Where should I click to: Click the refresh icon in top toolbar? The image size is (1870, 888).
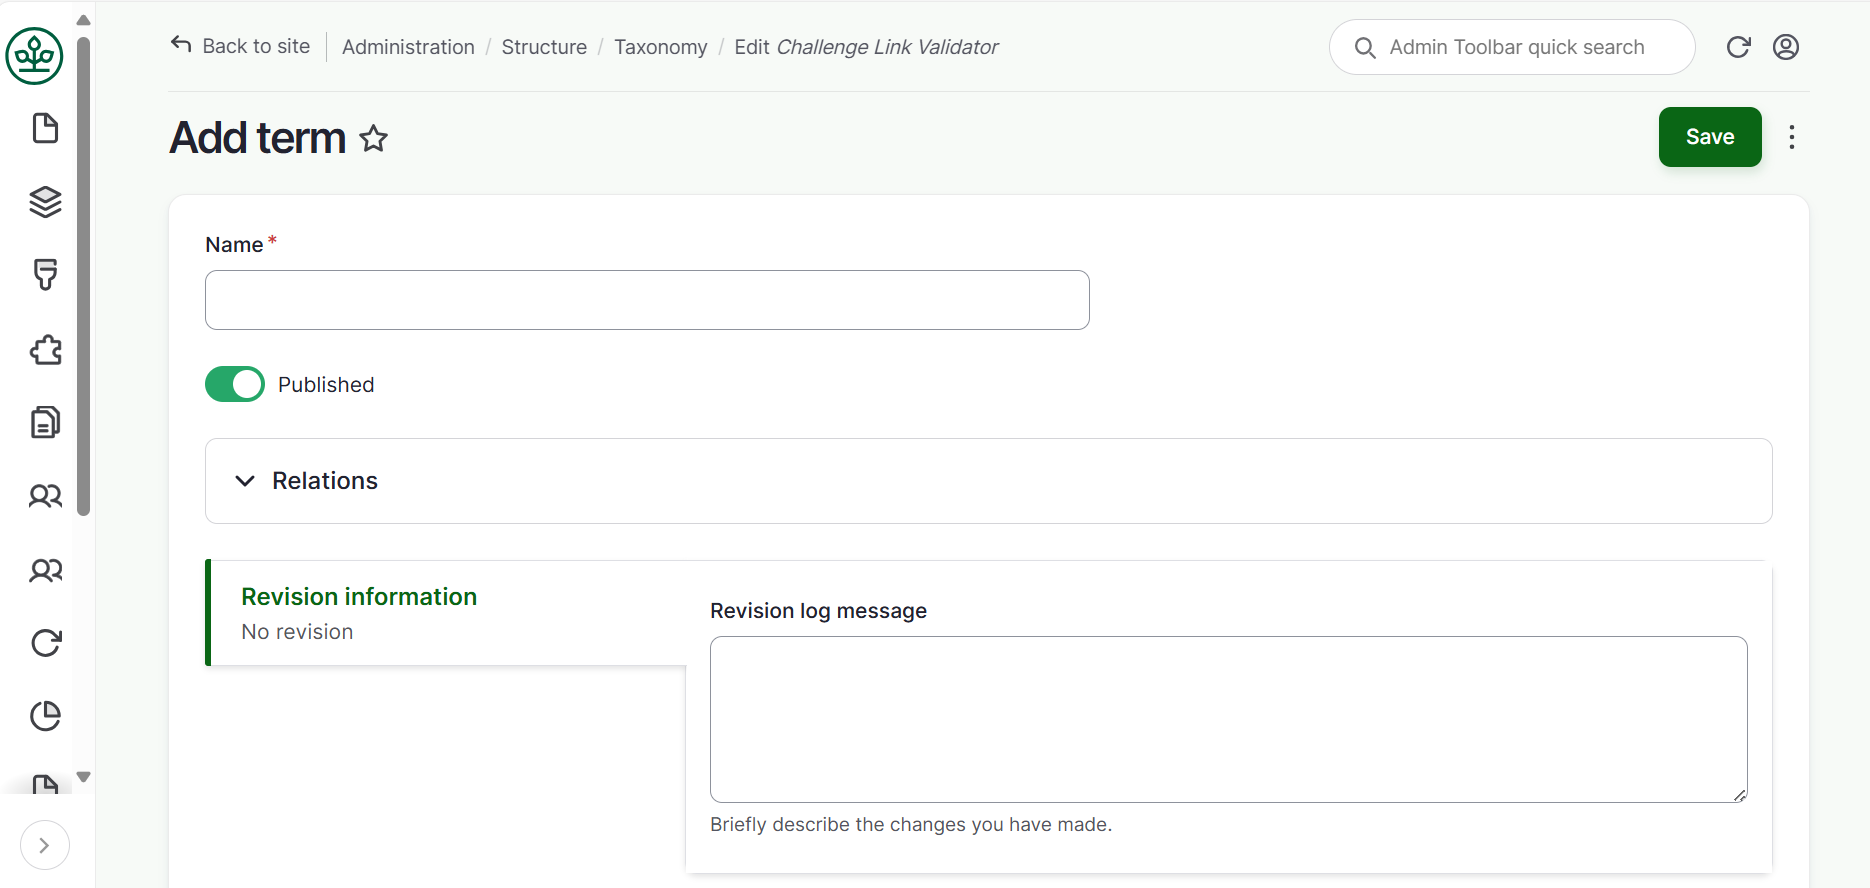tap(1738, 47)
